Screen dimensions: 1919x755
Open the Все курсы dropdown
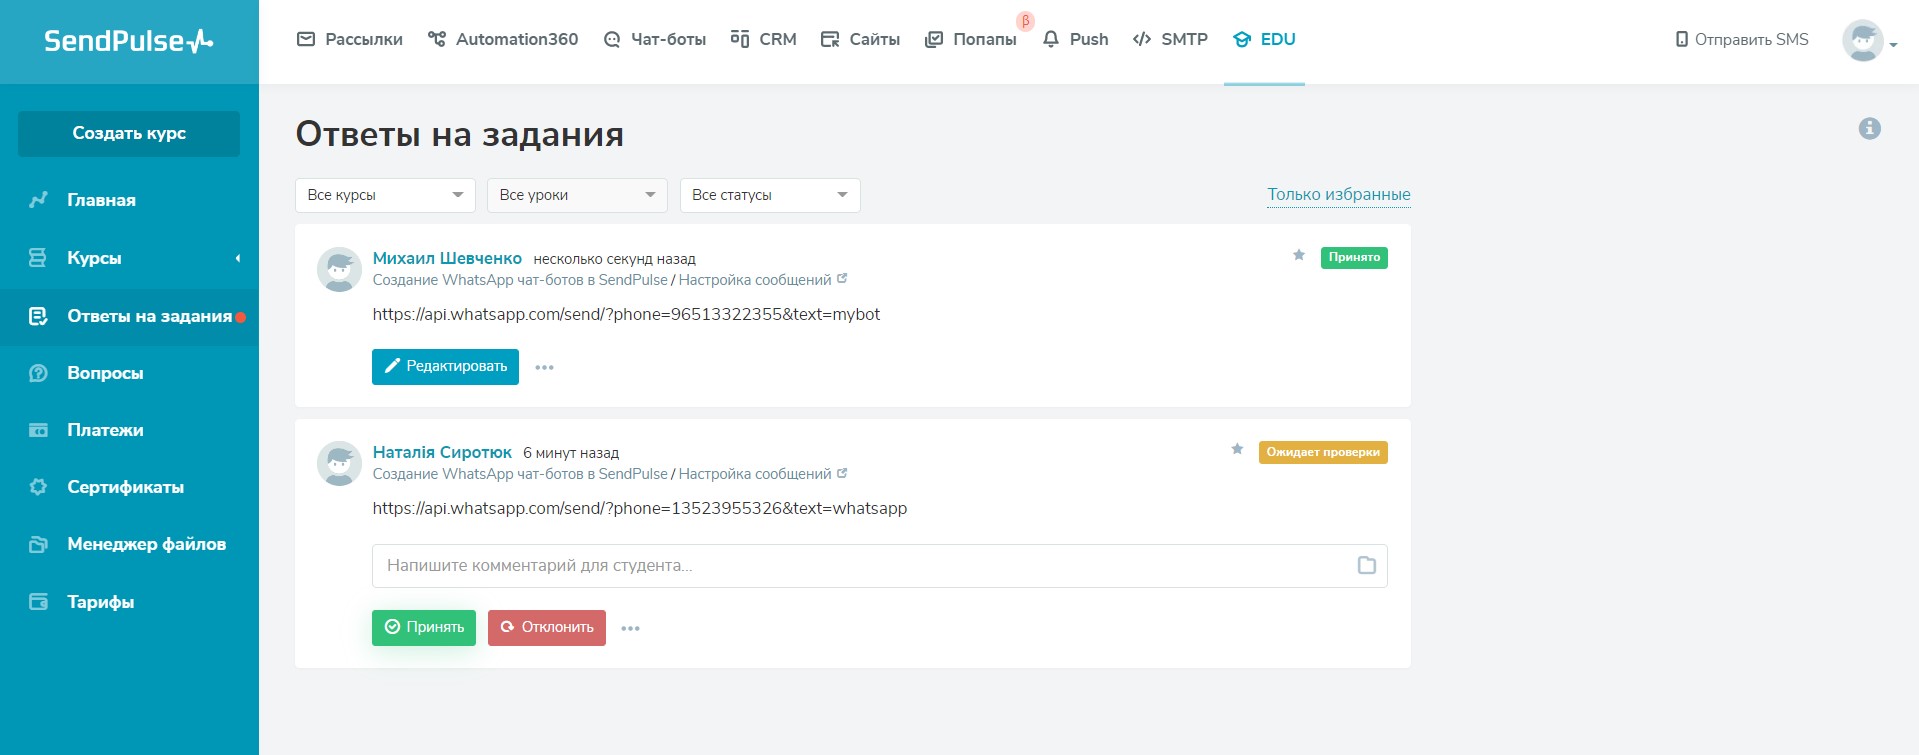385,195
